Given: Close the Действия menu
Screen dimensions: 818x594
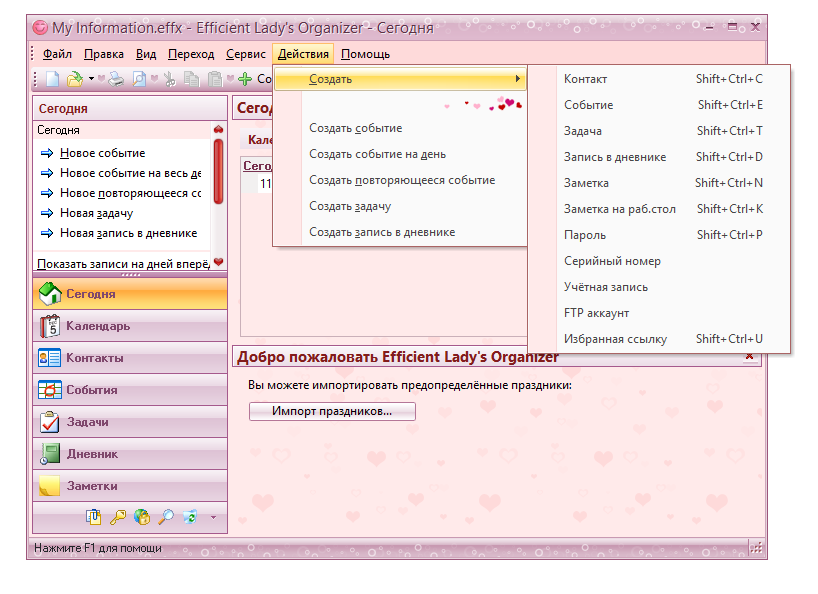Looking at the screenshot, I should (x=303, y=54).
